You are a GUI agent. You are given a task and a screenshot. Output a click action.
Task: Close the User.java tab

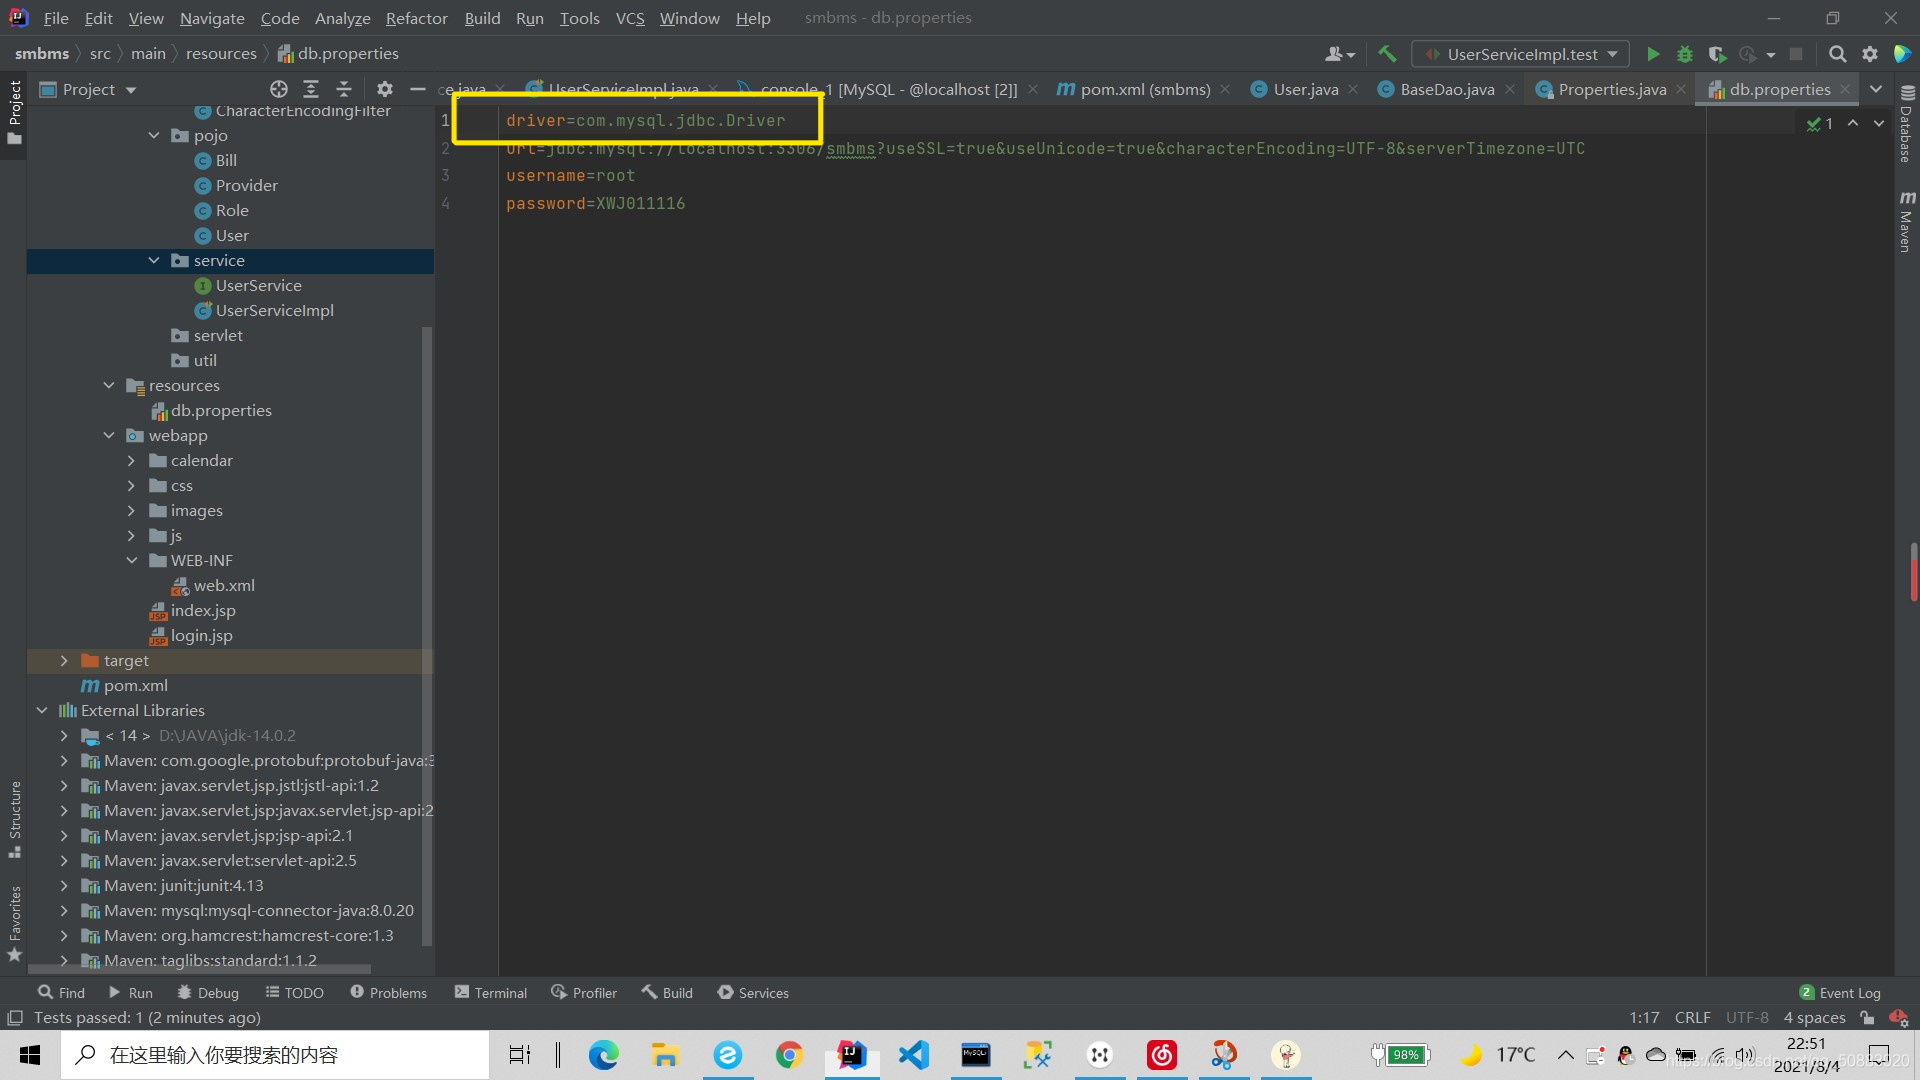point(1353,89)
